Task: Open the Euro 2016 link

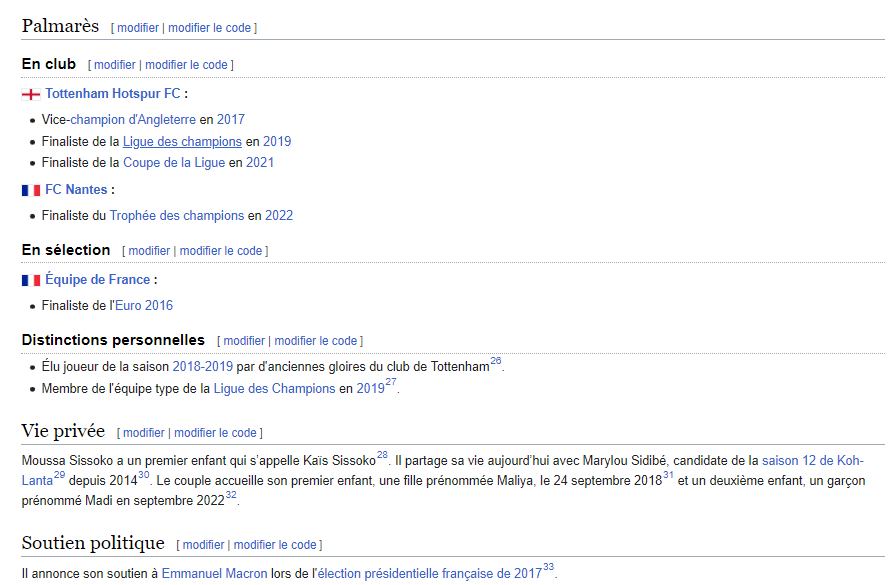Action: 144,306
